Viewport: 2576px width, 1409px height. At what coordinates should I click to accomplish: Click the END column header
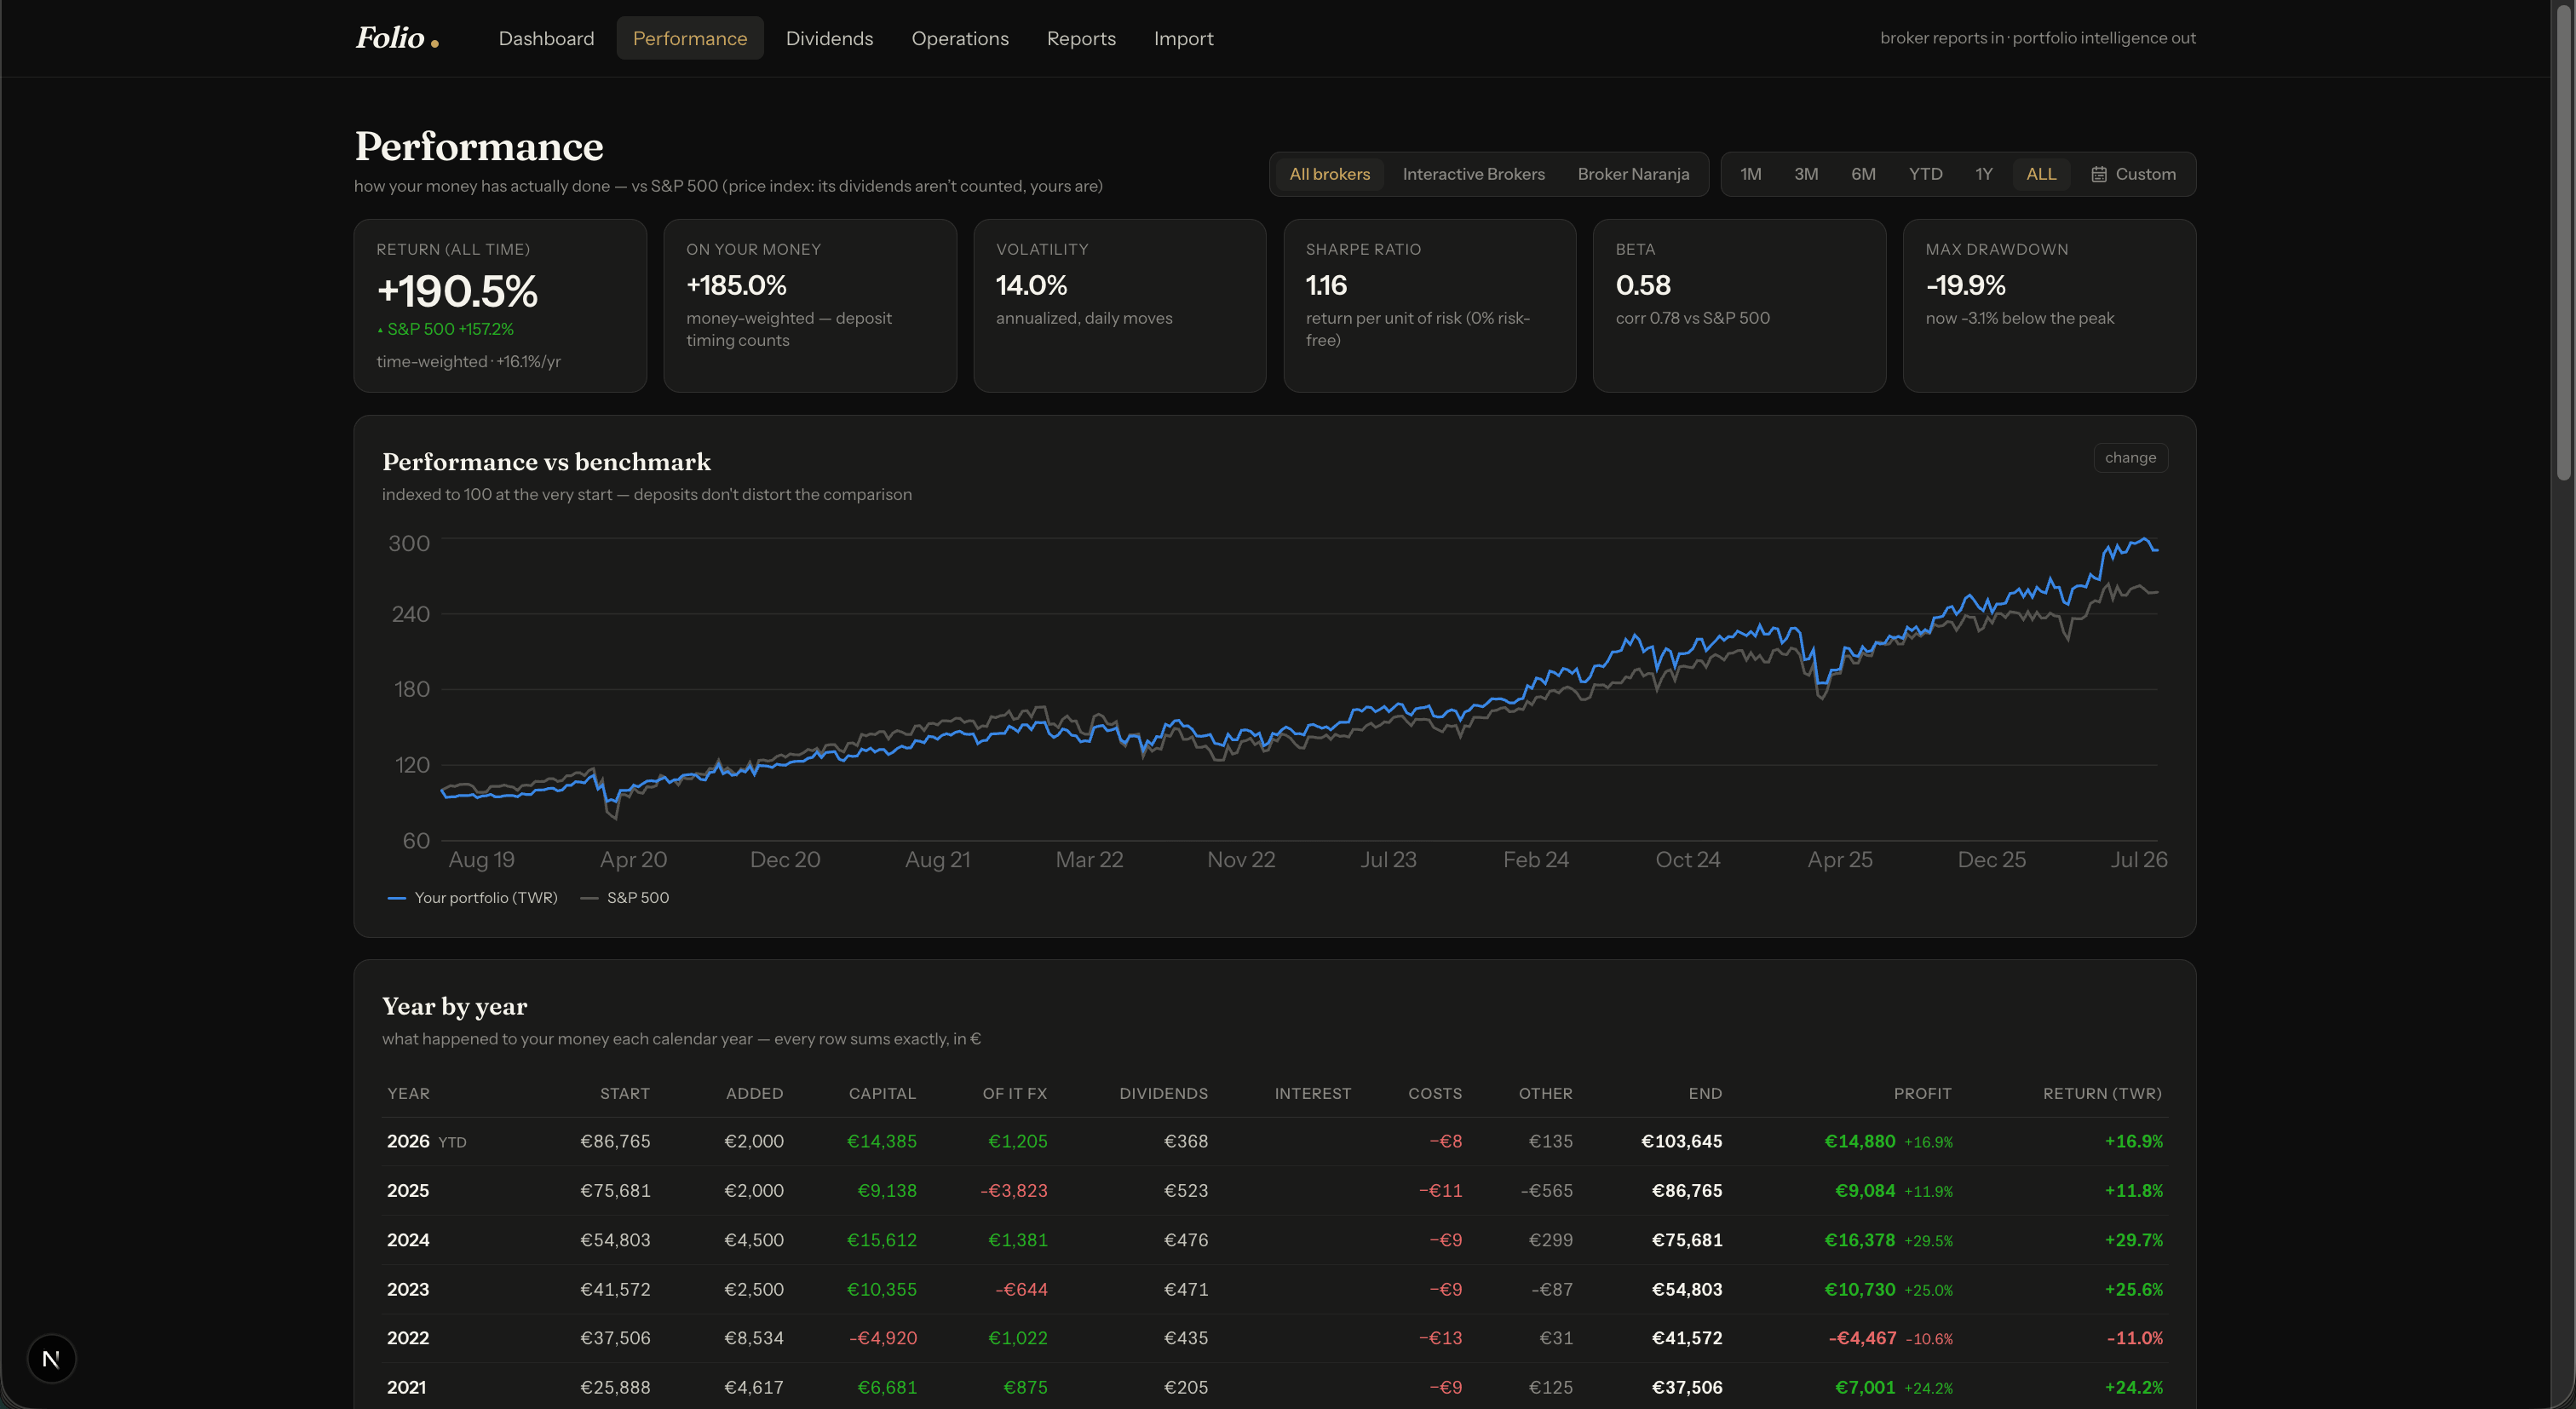1705,1094
